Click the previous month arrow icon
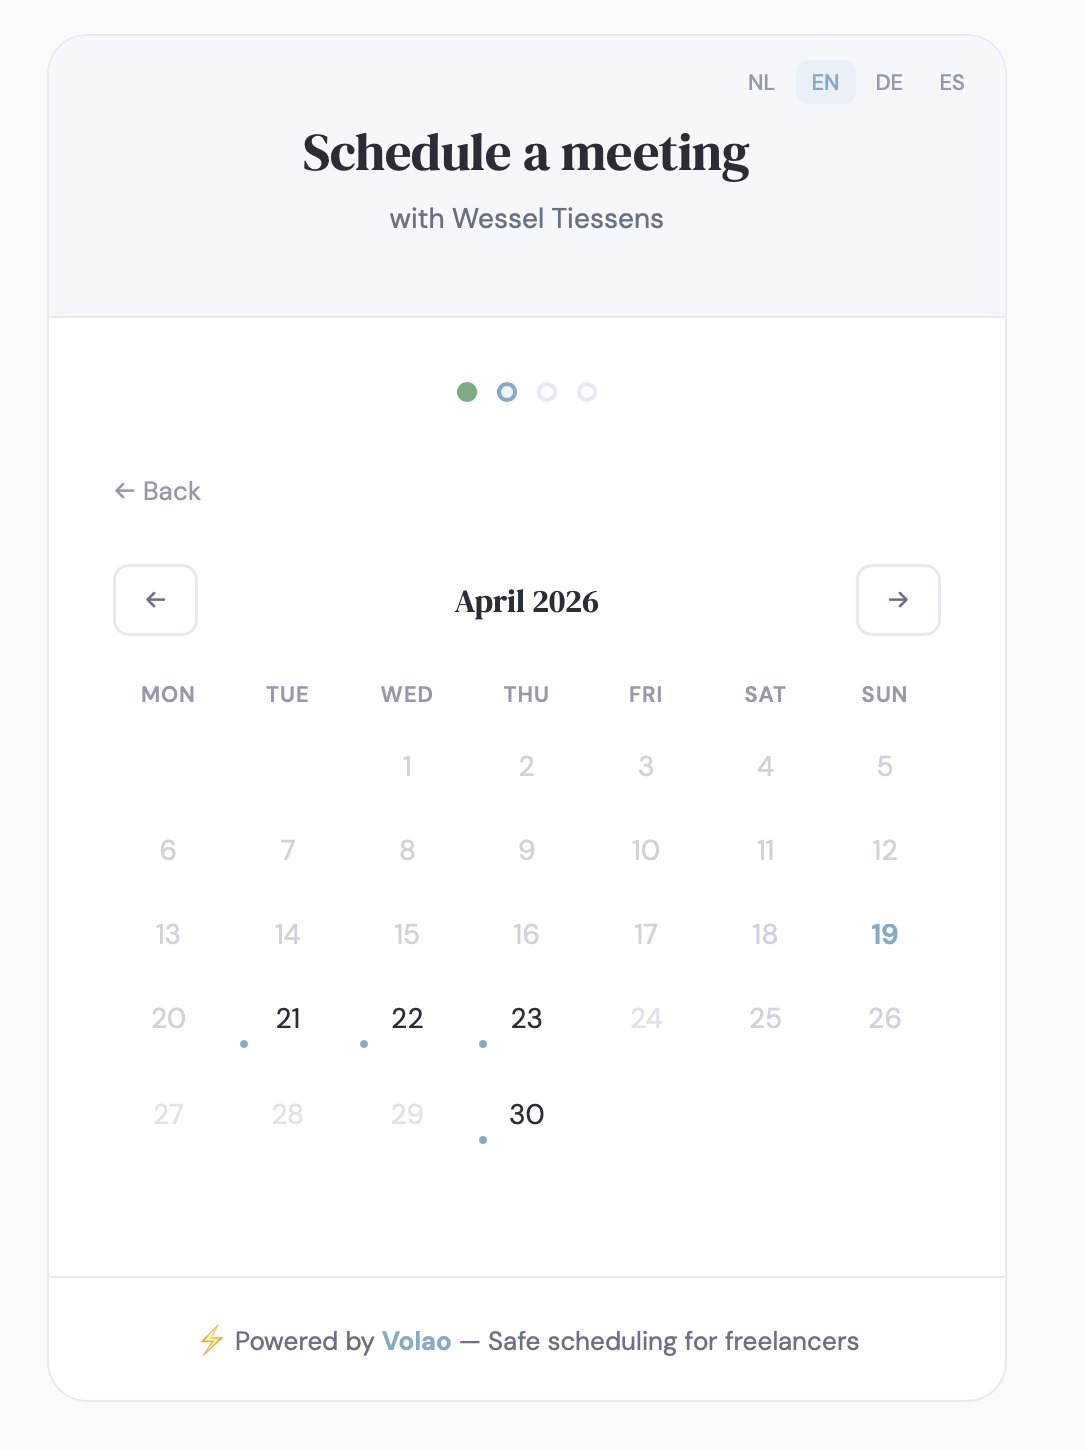This screenshot has width=1086, height=1450. pyautogui.click(x=155, y=600)
